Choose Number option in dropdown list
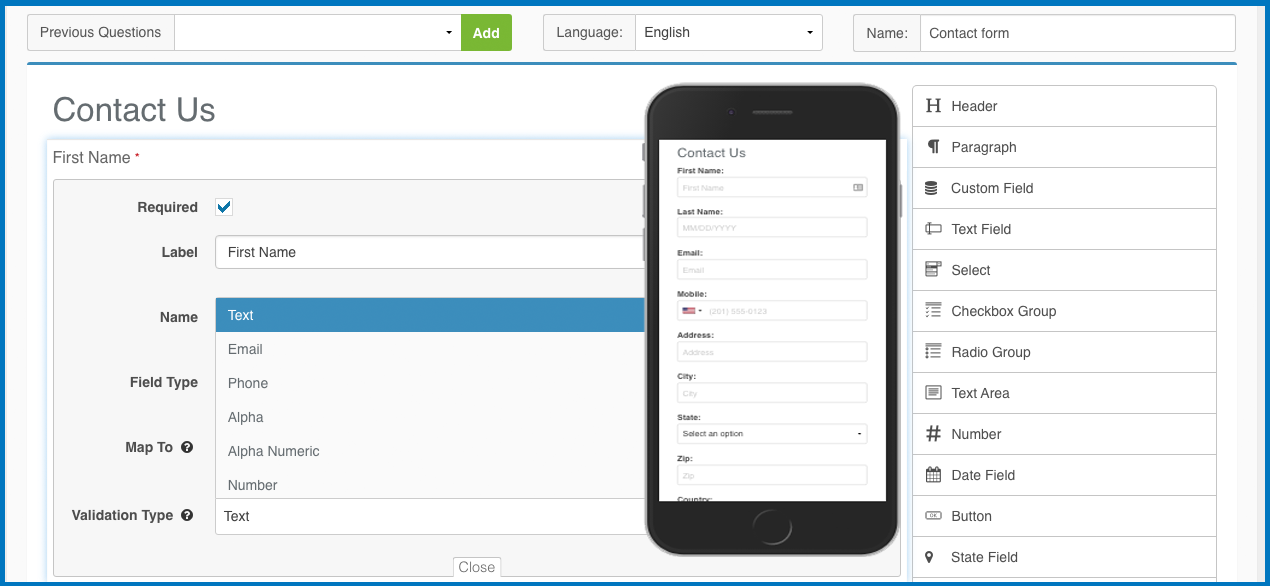This screenshot has width=1270, height=586. tap(430, 485)
